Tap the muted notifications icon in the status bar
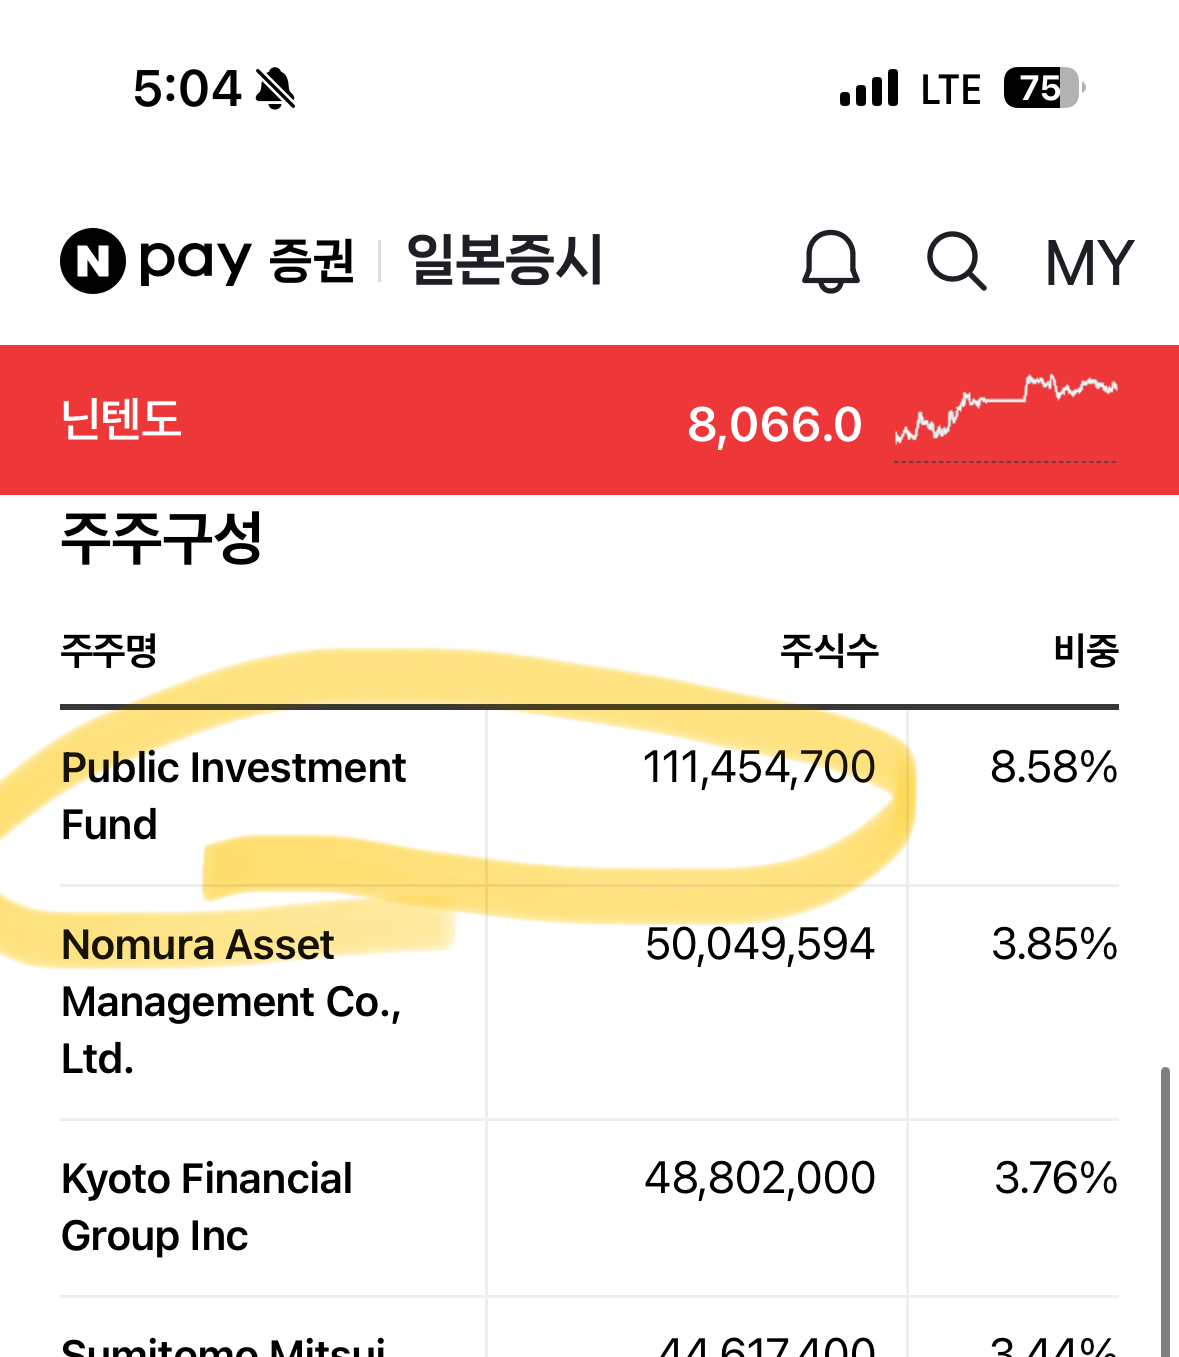Image resolution: width=1179 pixels, height=1357 pixels. (273, 90)
